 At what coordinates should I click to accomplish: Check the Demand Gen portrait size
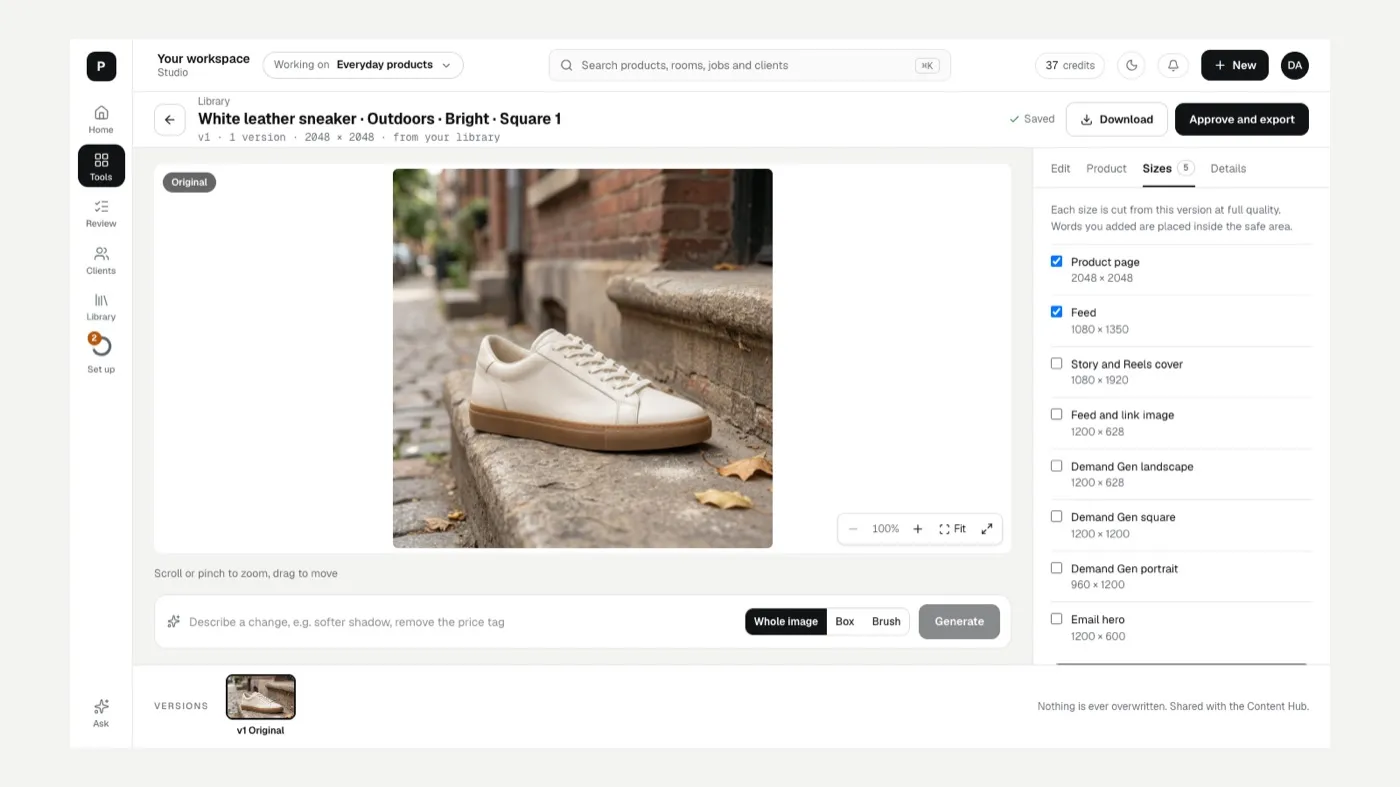(1056, 567)
